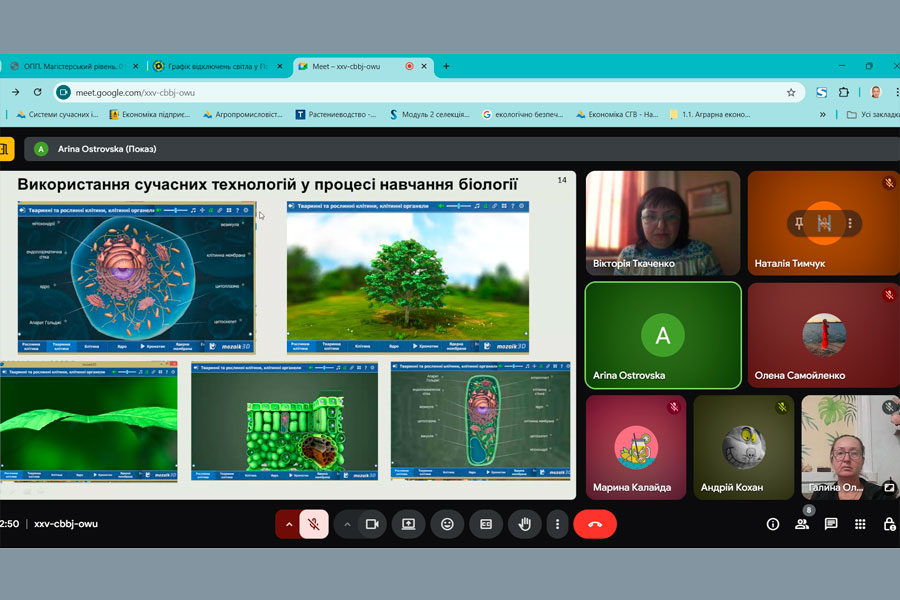Expand audio settings chevron beside microphone

(x=289, y=524)
